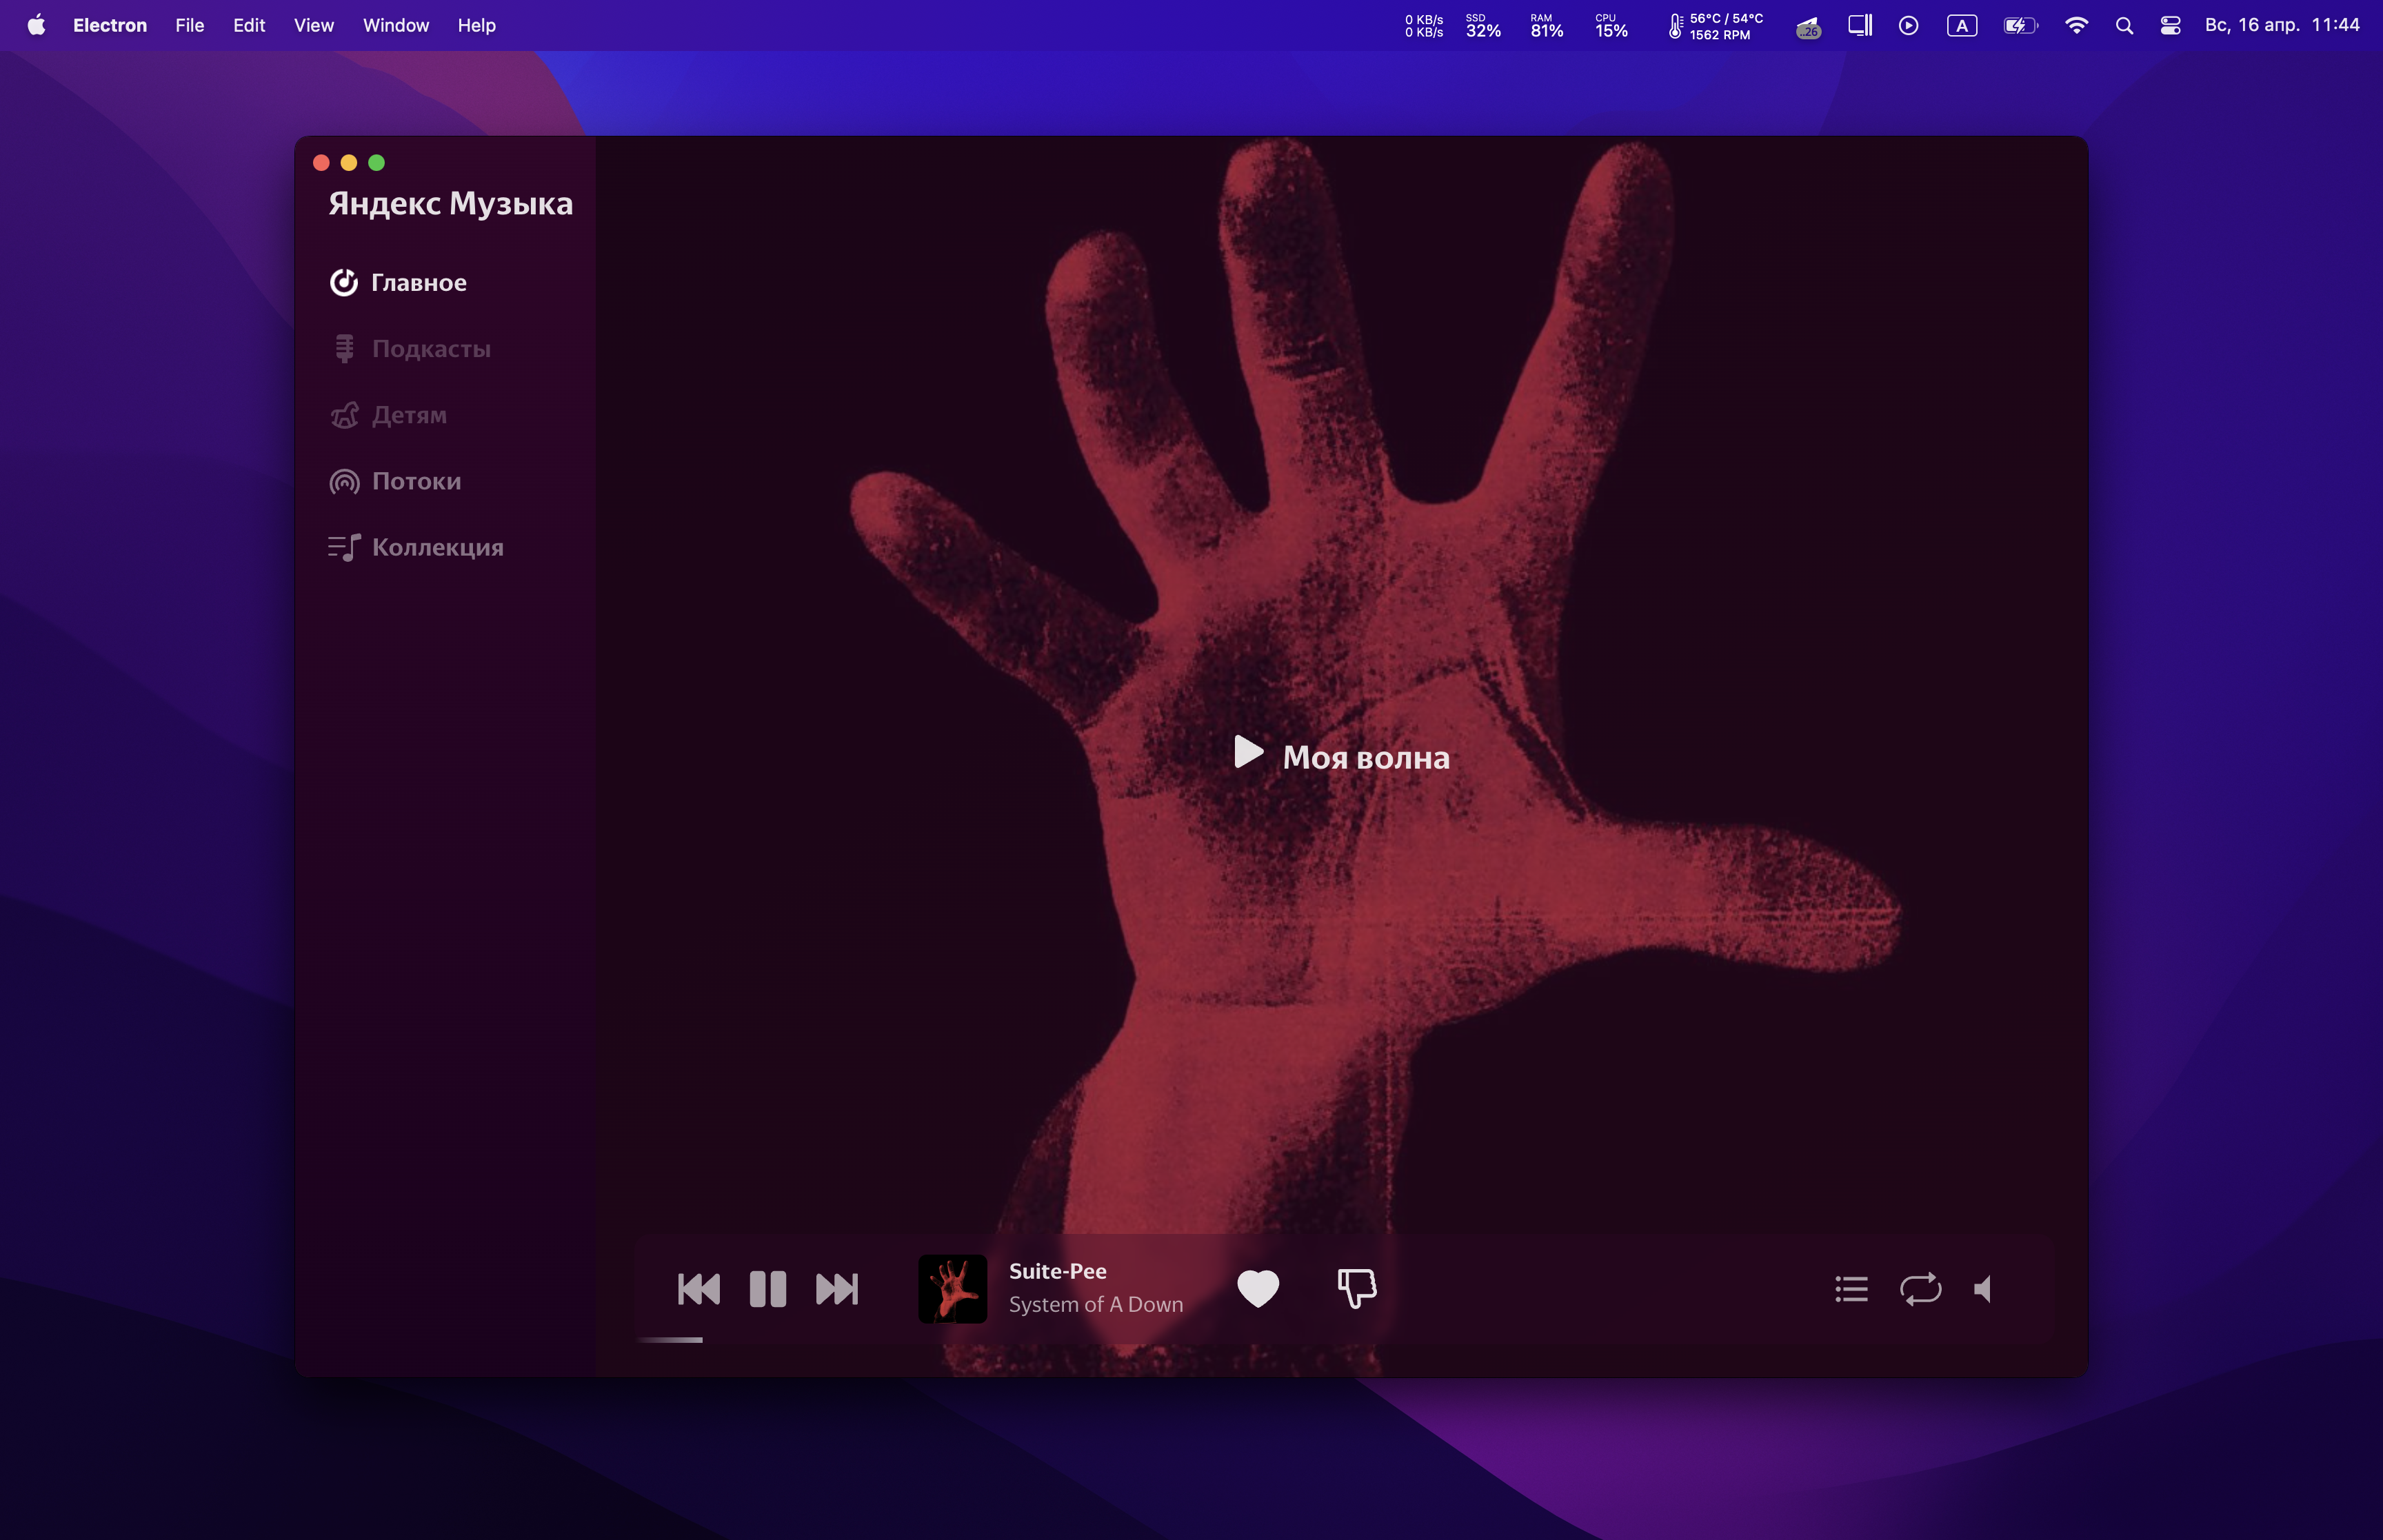
Task: Dislike the track with thumbs-down icon
Action: coord(1357,1288)
